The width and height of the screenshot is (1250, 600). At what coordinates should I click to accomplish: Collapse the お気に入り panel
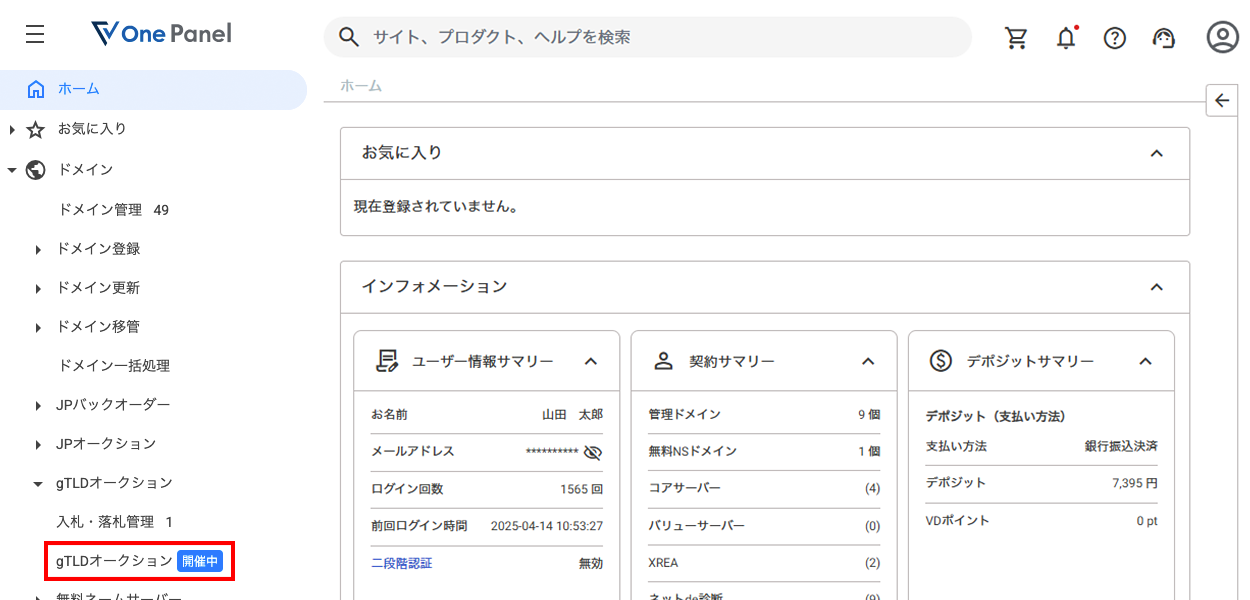[1157, 154]
